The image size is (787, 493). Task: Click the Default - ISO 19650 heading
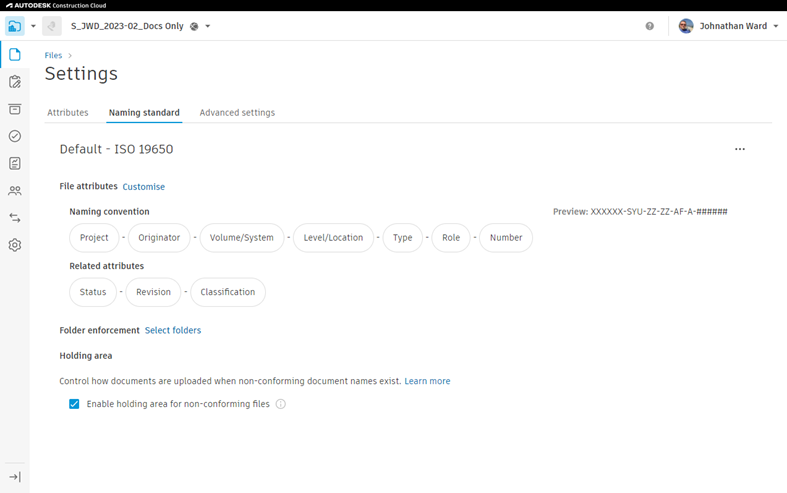[x=116, y=149]
